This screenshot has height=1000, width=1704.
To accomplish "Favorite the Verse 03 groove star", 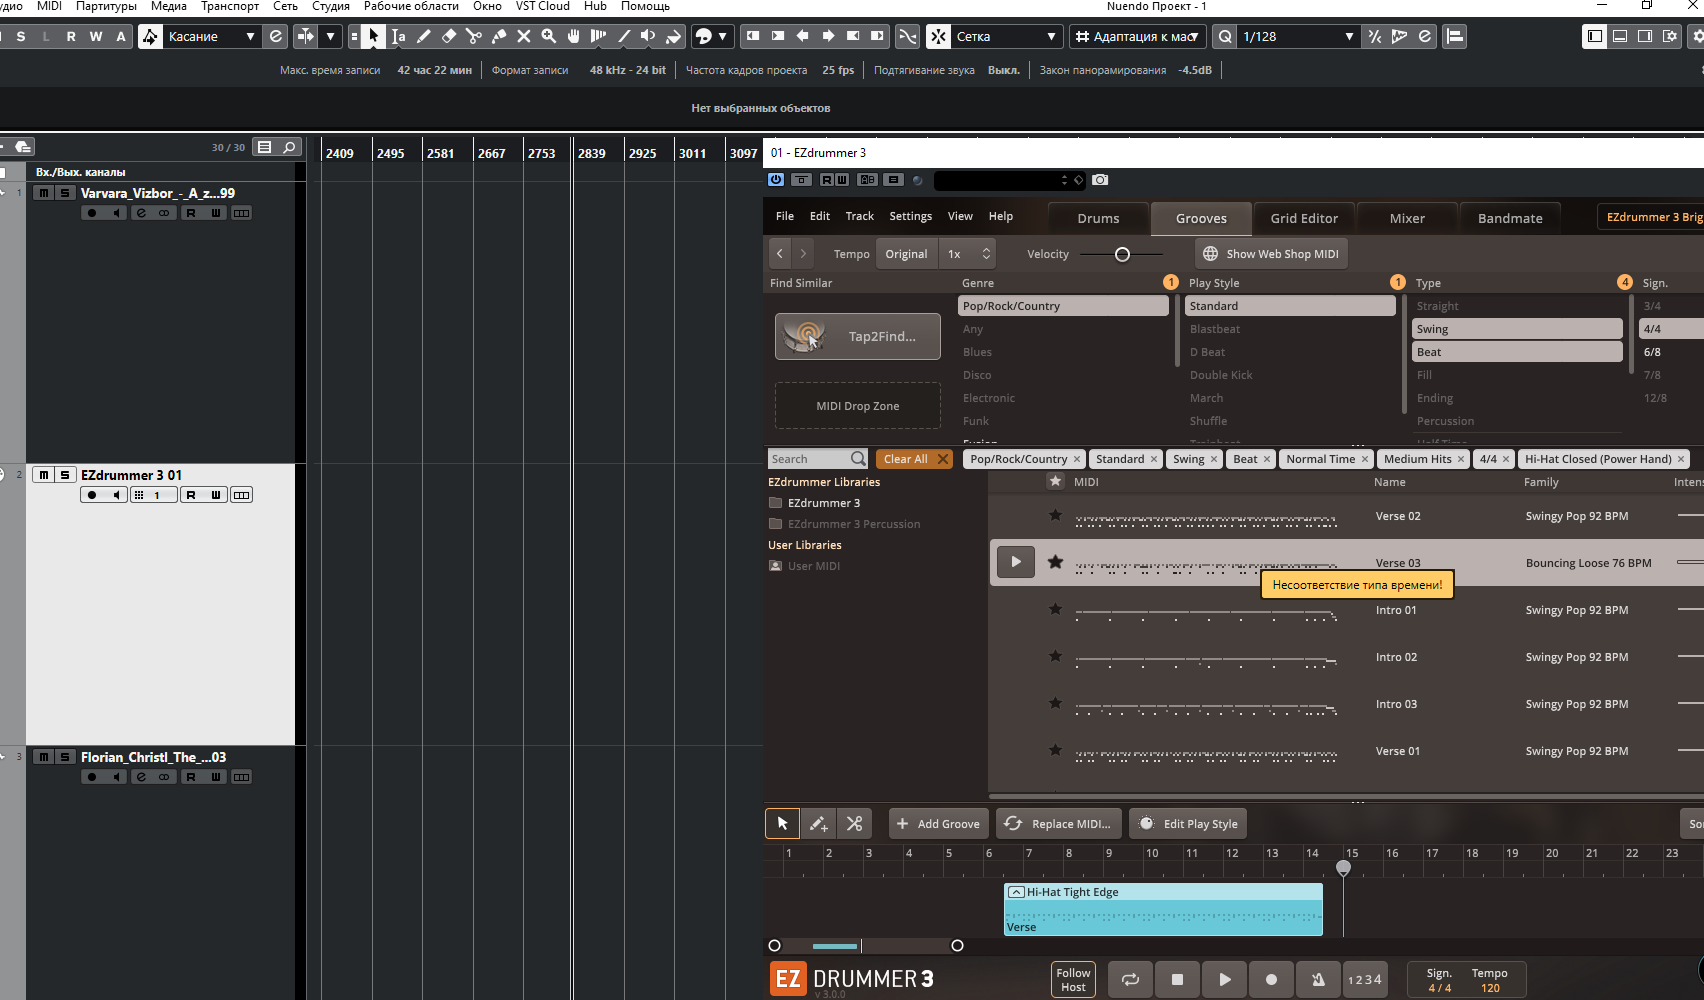I will (x=1055, y=562).
